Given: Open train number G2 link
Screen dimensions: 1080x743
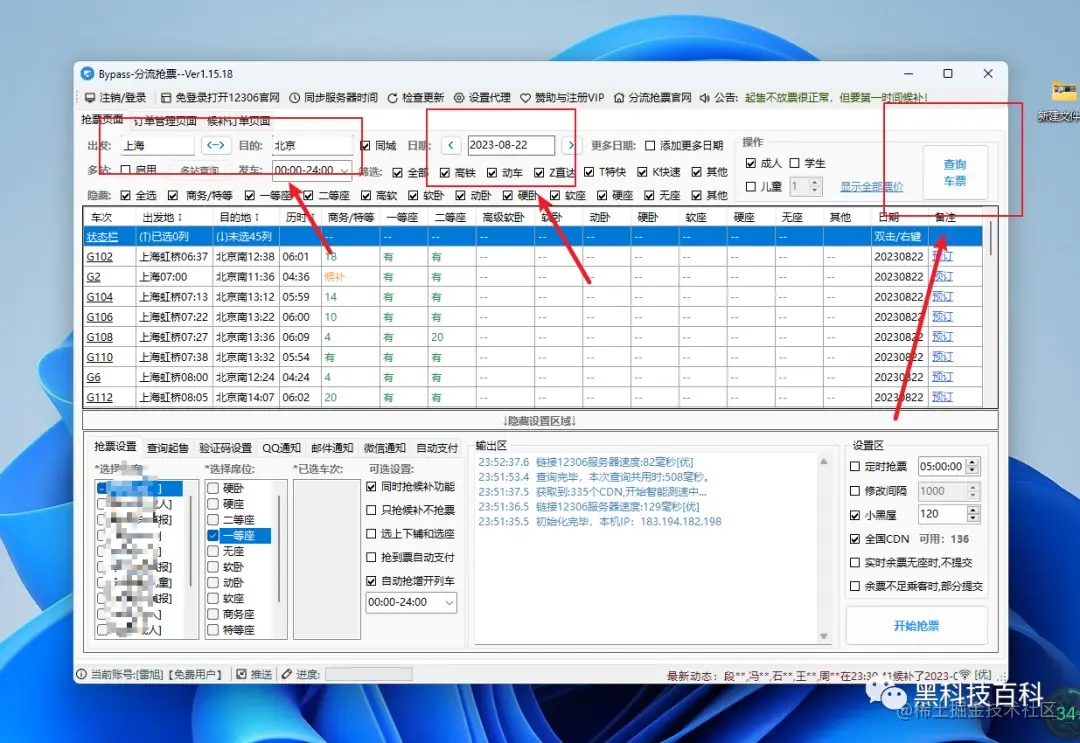Looking at the screenshot, I should 94,277.
